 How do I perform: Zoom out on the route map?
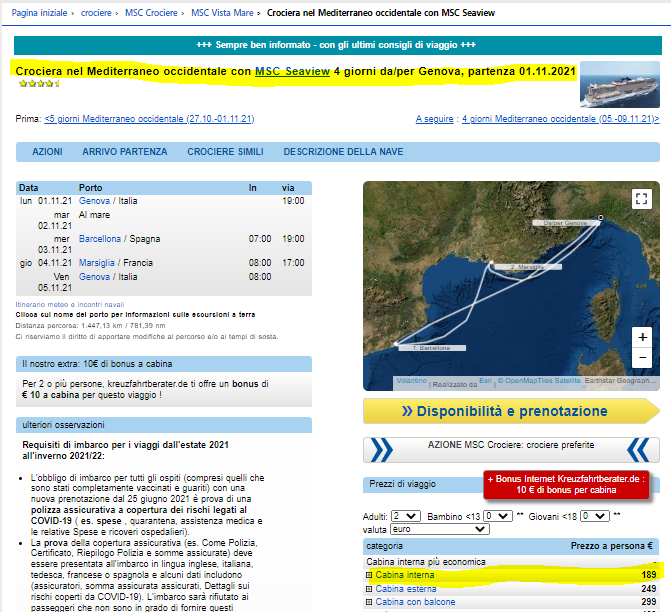pos(642,357)
